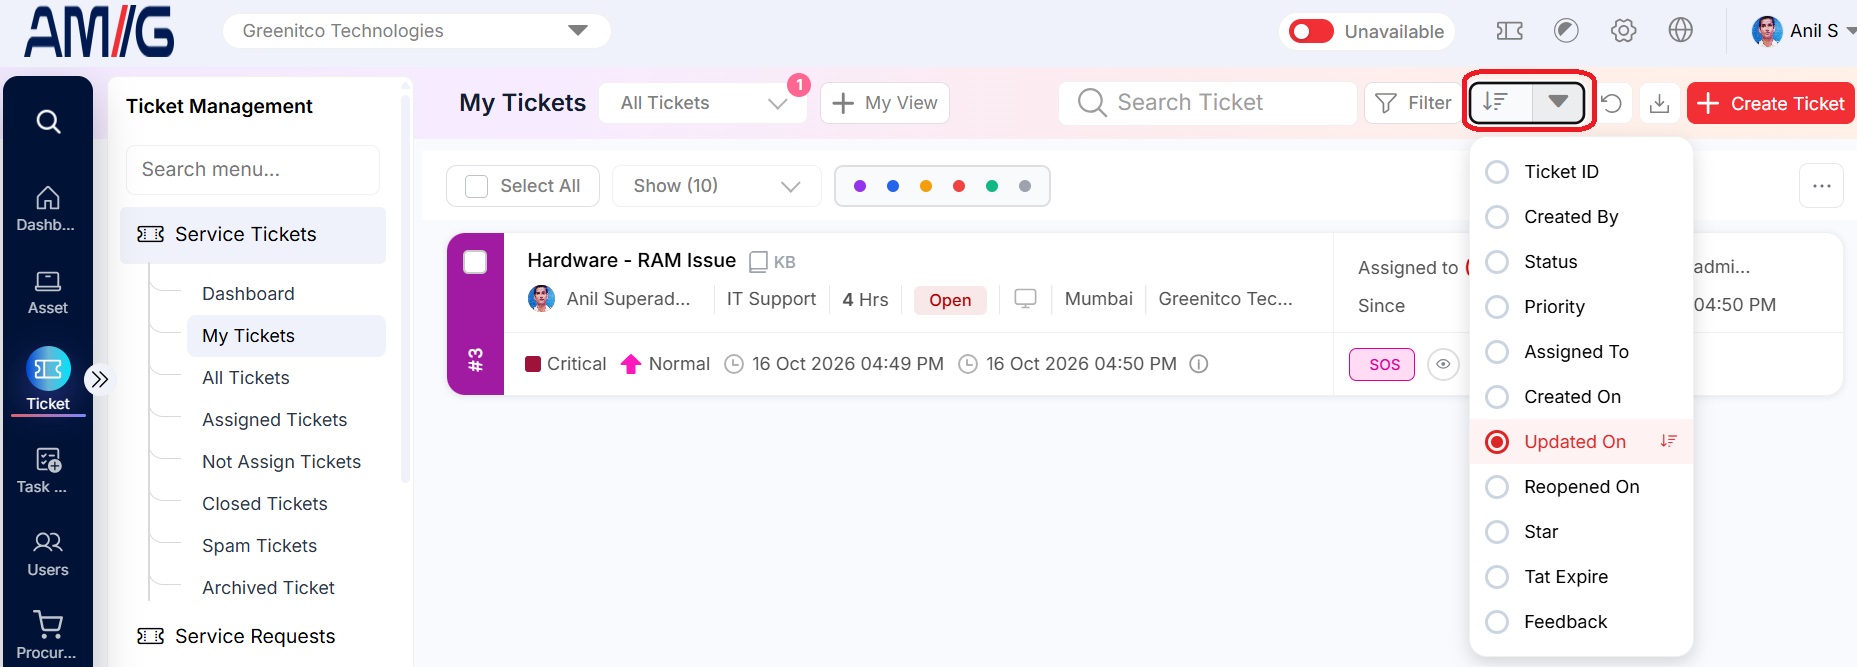Click the info icon beside 04:50 PM
The width and height of the screenshot is (1857, 667).
coord(1198,364)
